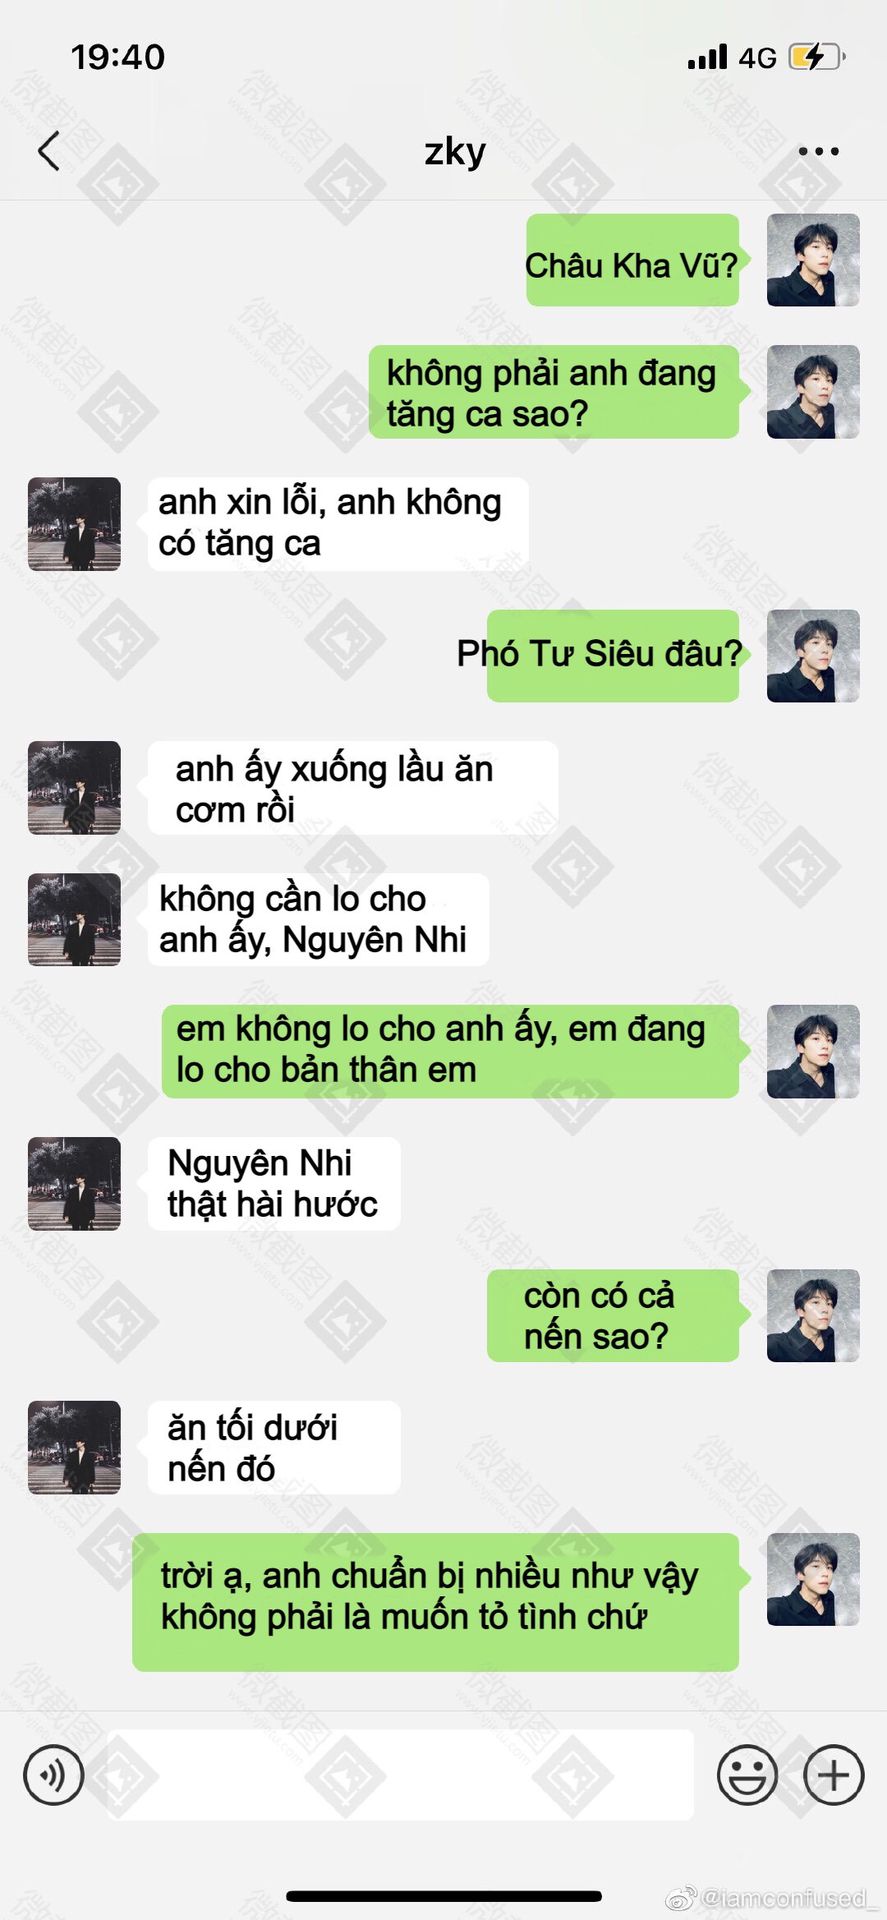Tap the 'zky' chat title
The image size is (887, 1920).
[x=454, y=151]
